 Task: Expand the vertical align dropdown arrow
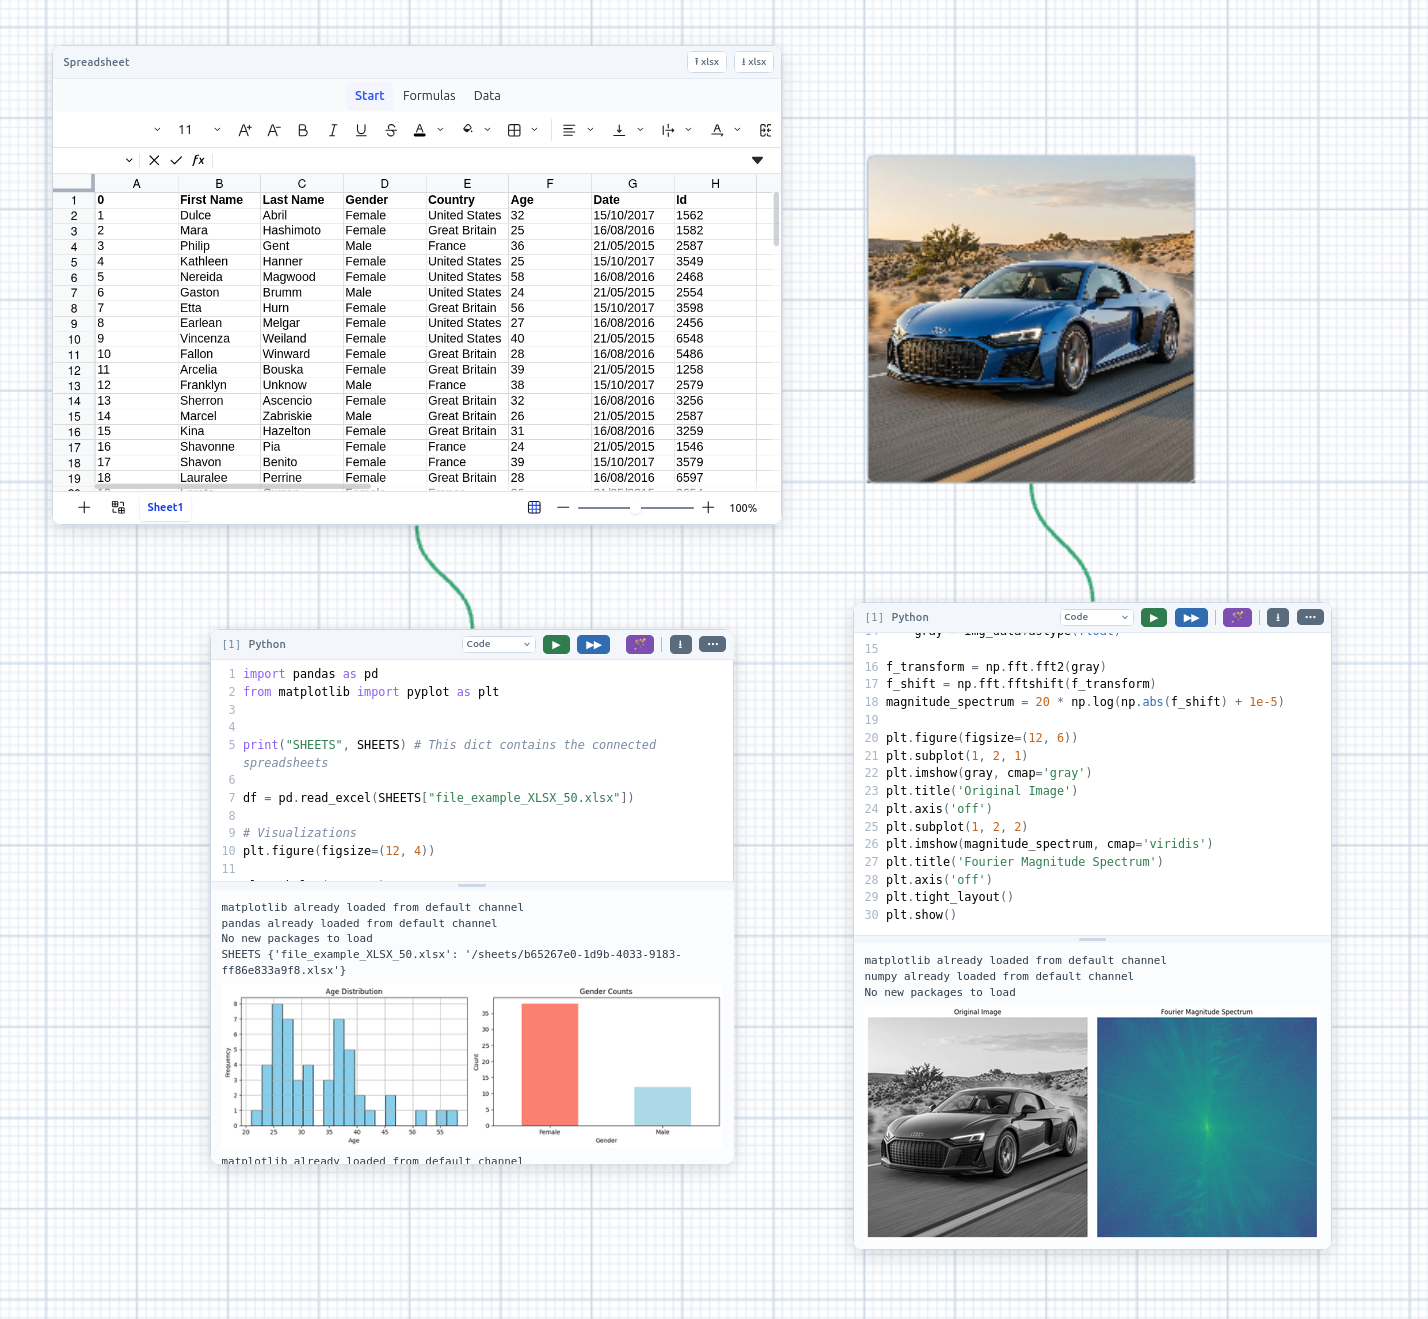(x=640, y=130)
